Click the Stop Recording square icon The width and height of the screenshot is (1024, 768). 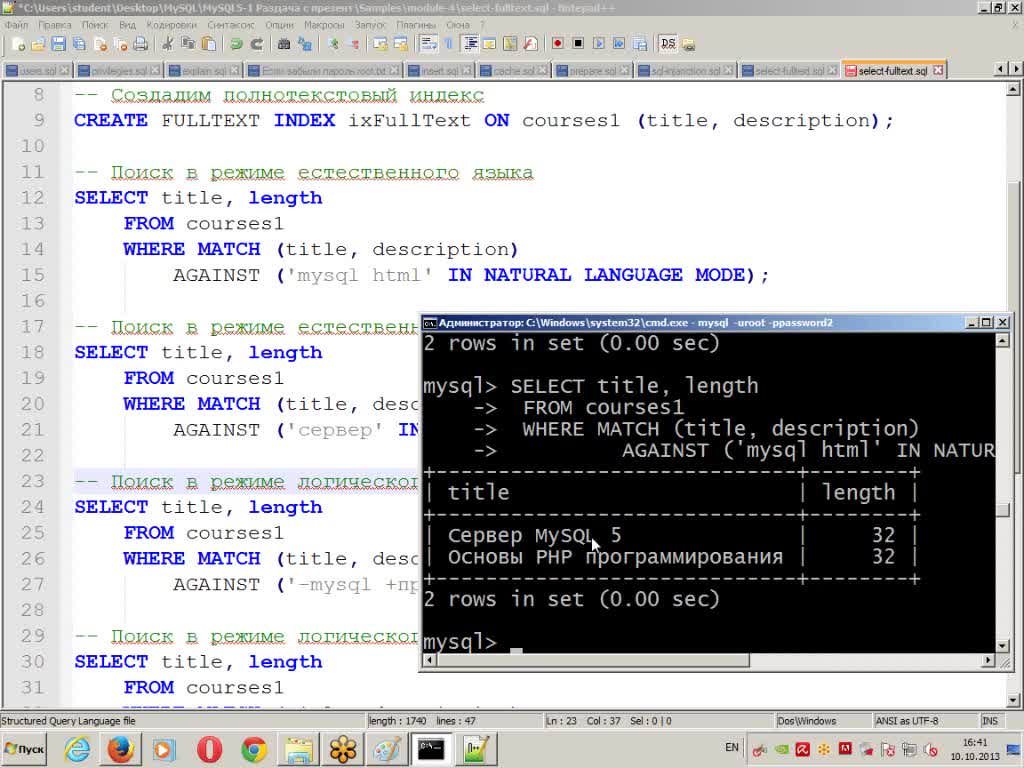pyautogui.click(x=578, y=44)
